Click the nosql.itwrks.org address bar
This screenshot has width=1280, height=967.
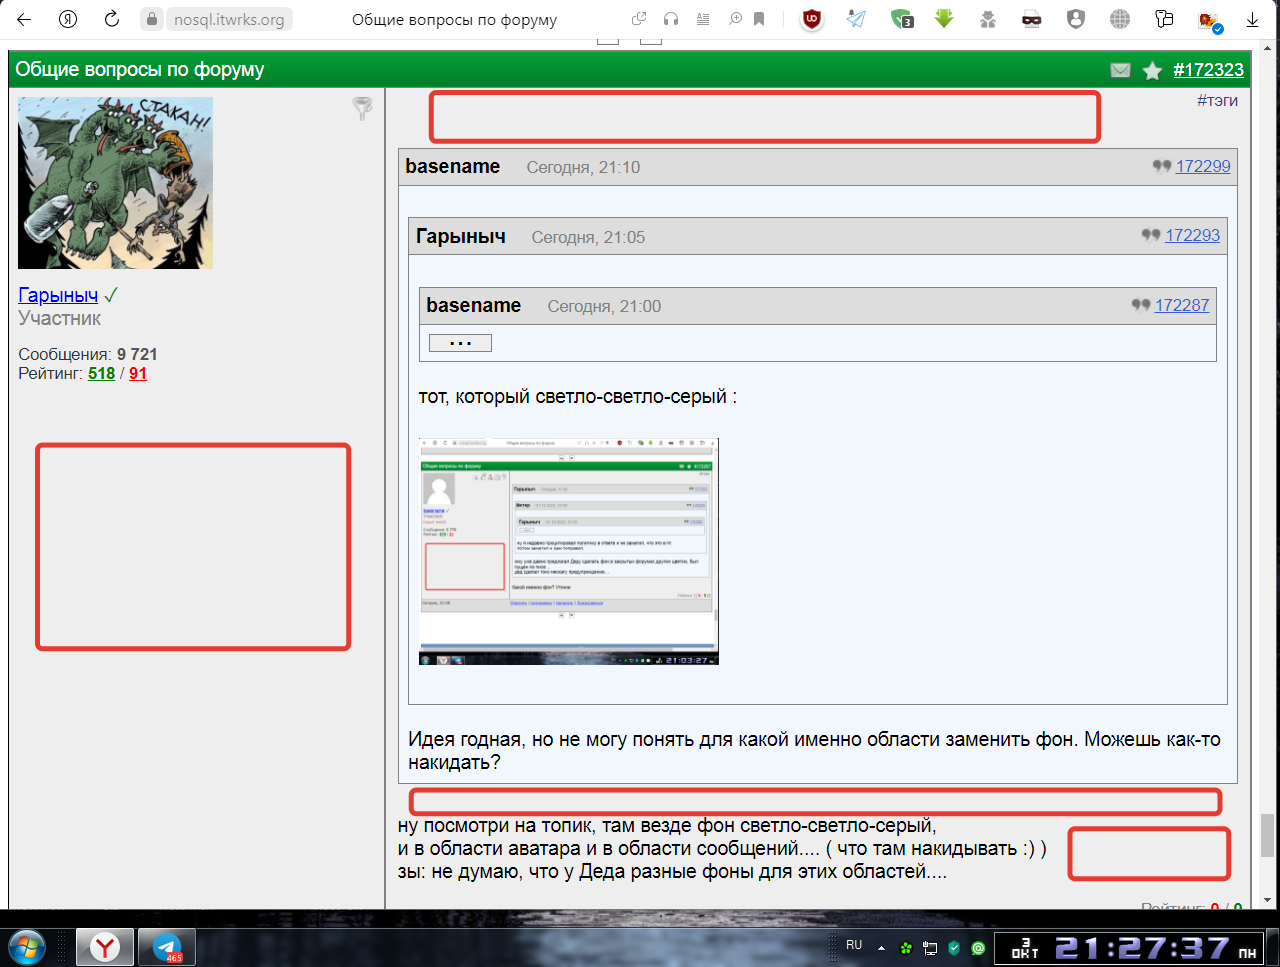[x=229, y=19]
